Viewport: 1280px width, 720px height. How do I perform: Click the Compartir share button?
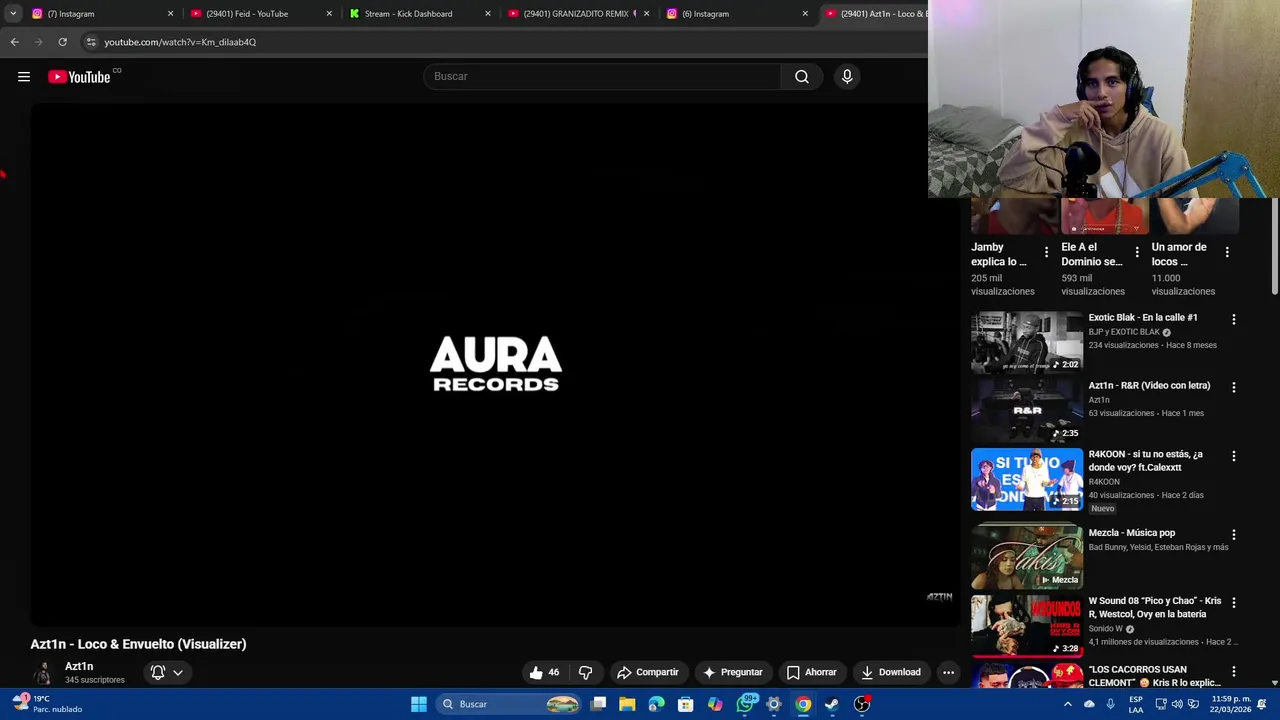(x=648, y=672)
